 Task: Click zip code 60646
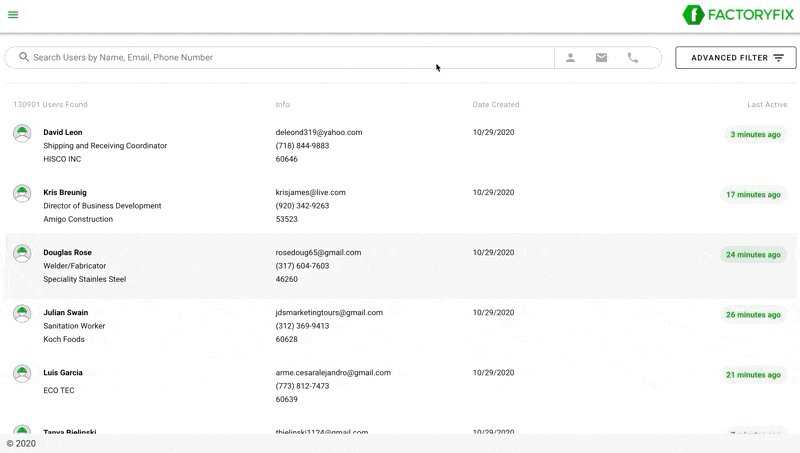[287, 159]
